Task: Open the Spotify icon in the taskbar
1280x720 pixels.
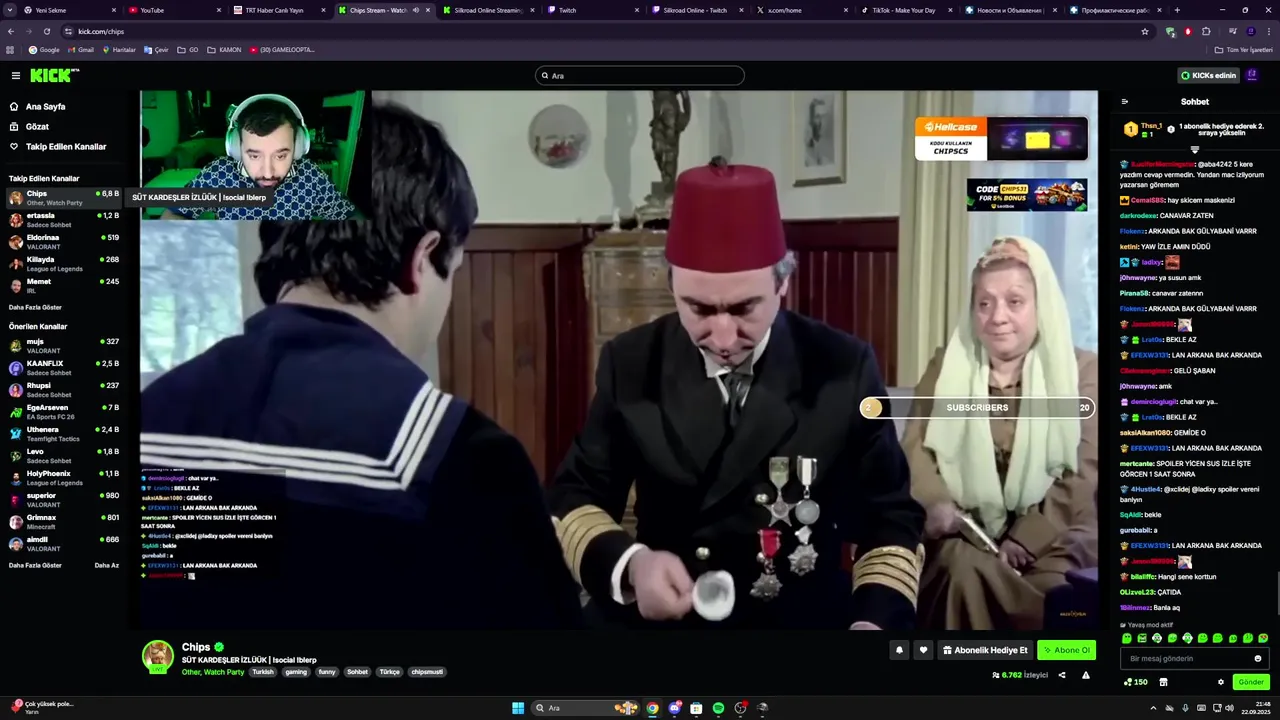Action: (x=718, y=708)
